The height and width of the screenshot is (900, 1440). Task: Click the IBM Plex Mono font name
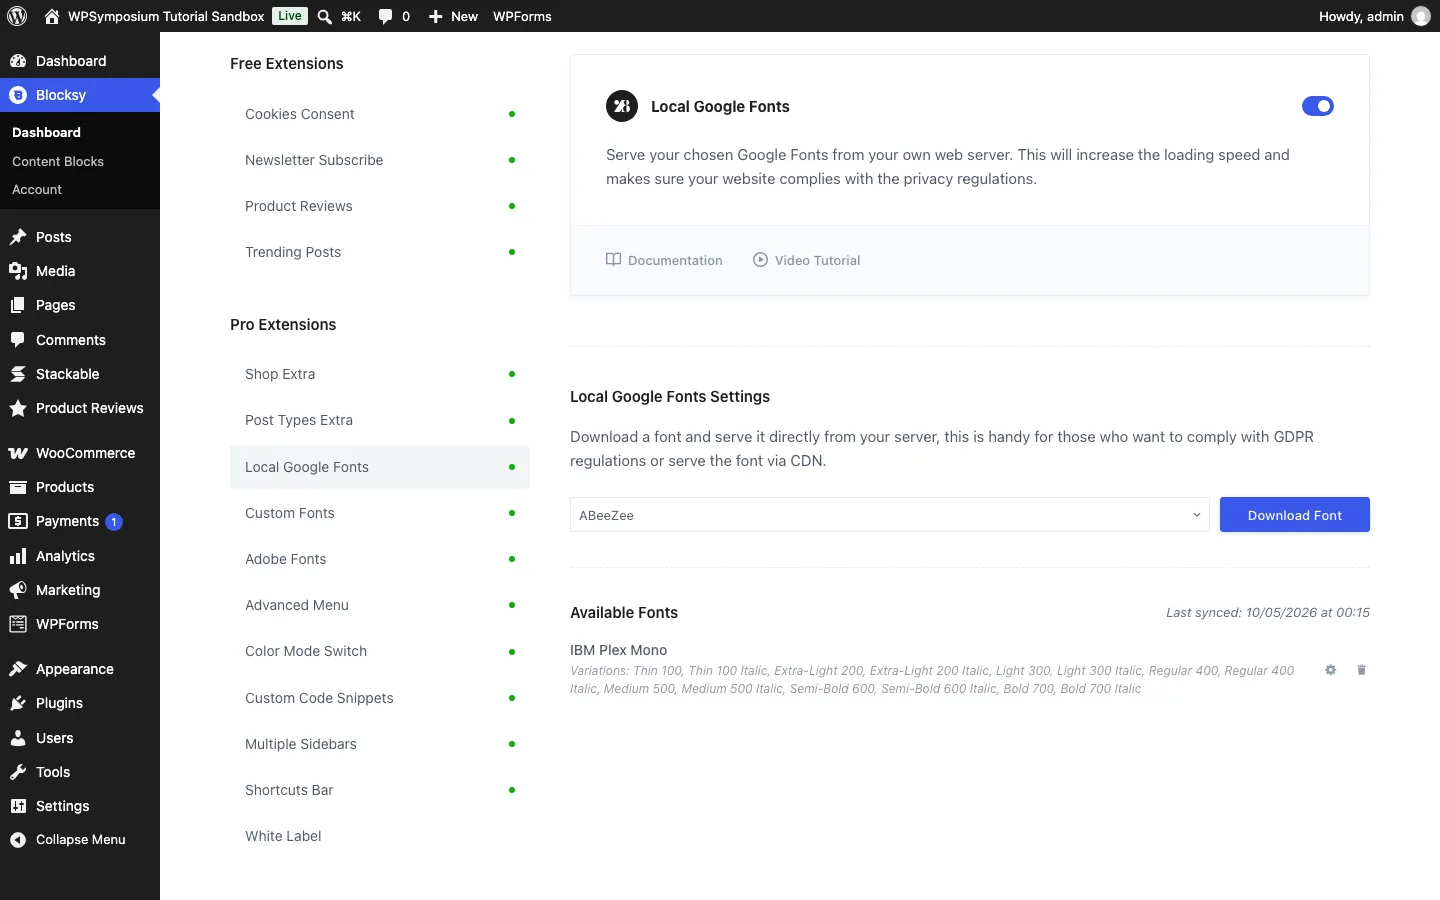(618, 650)
